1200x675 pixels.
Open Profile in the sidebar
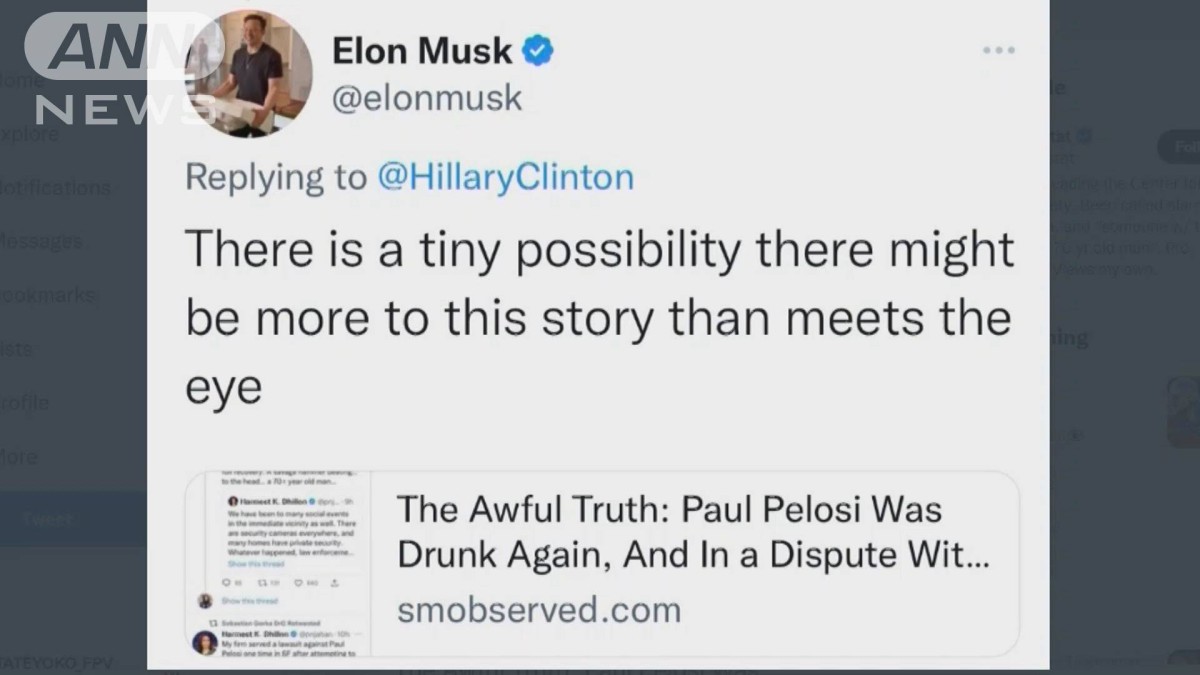(x=25, y=403)
